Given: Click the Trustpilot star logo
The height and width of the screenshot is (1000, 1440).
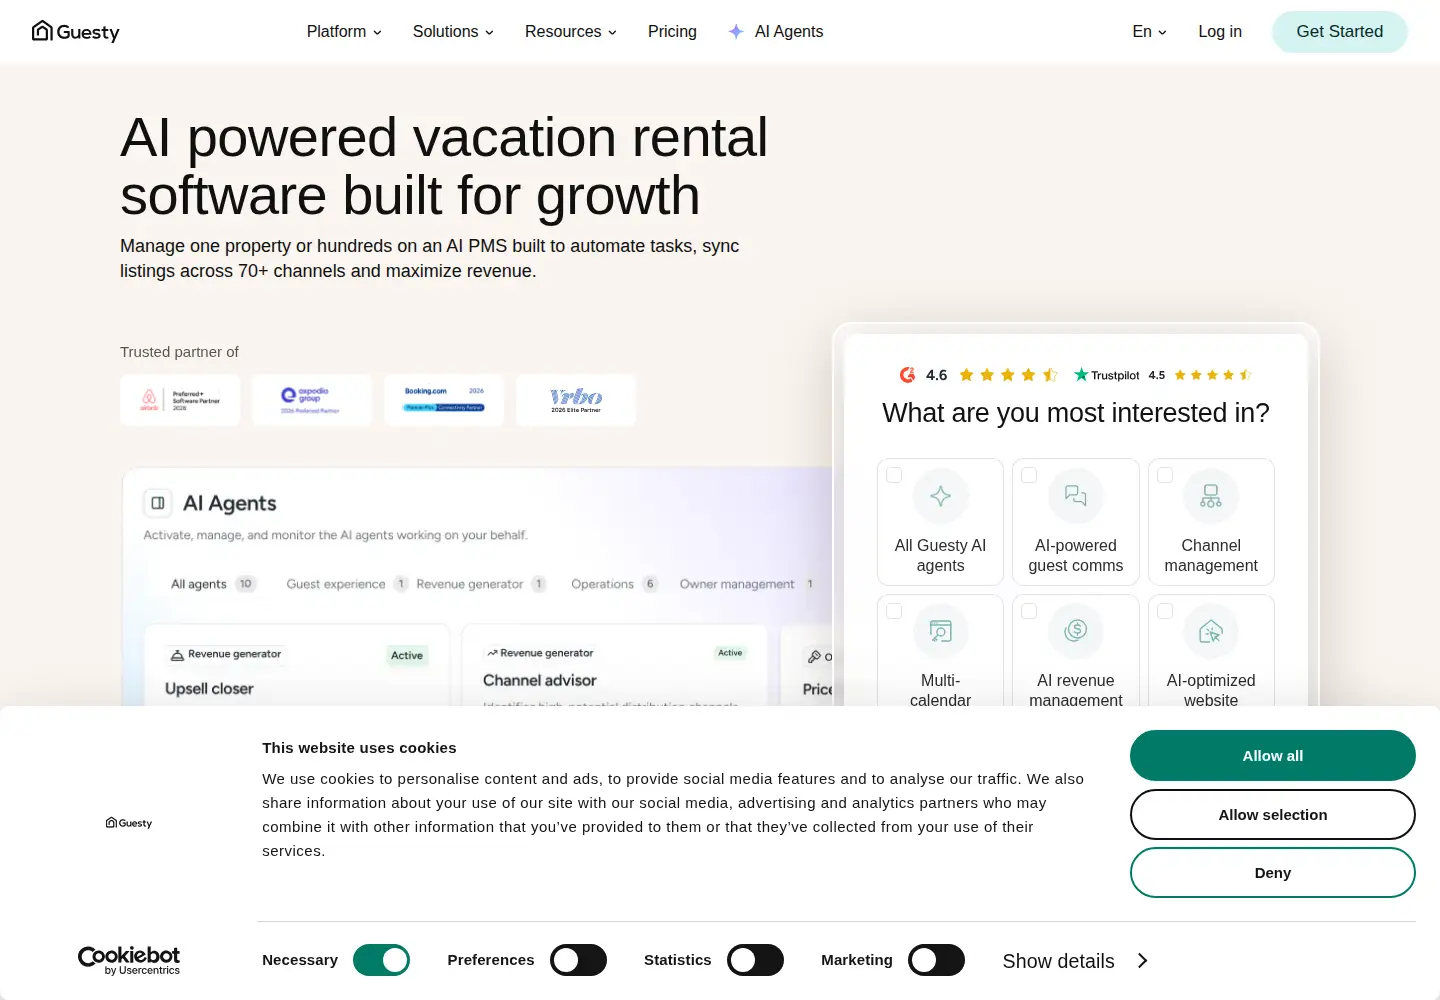Looking at the screenshot, I should click(x=1081, y=375).
